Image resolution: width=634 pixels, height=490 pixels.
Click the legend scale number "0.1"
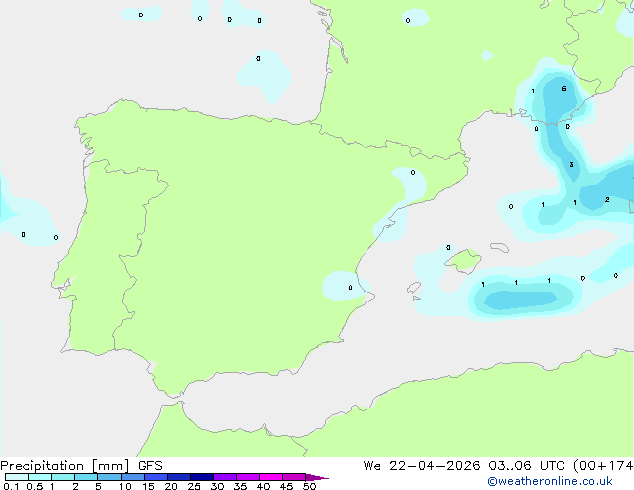click(11, 486)
